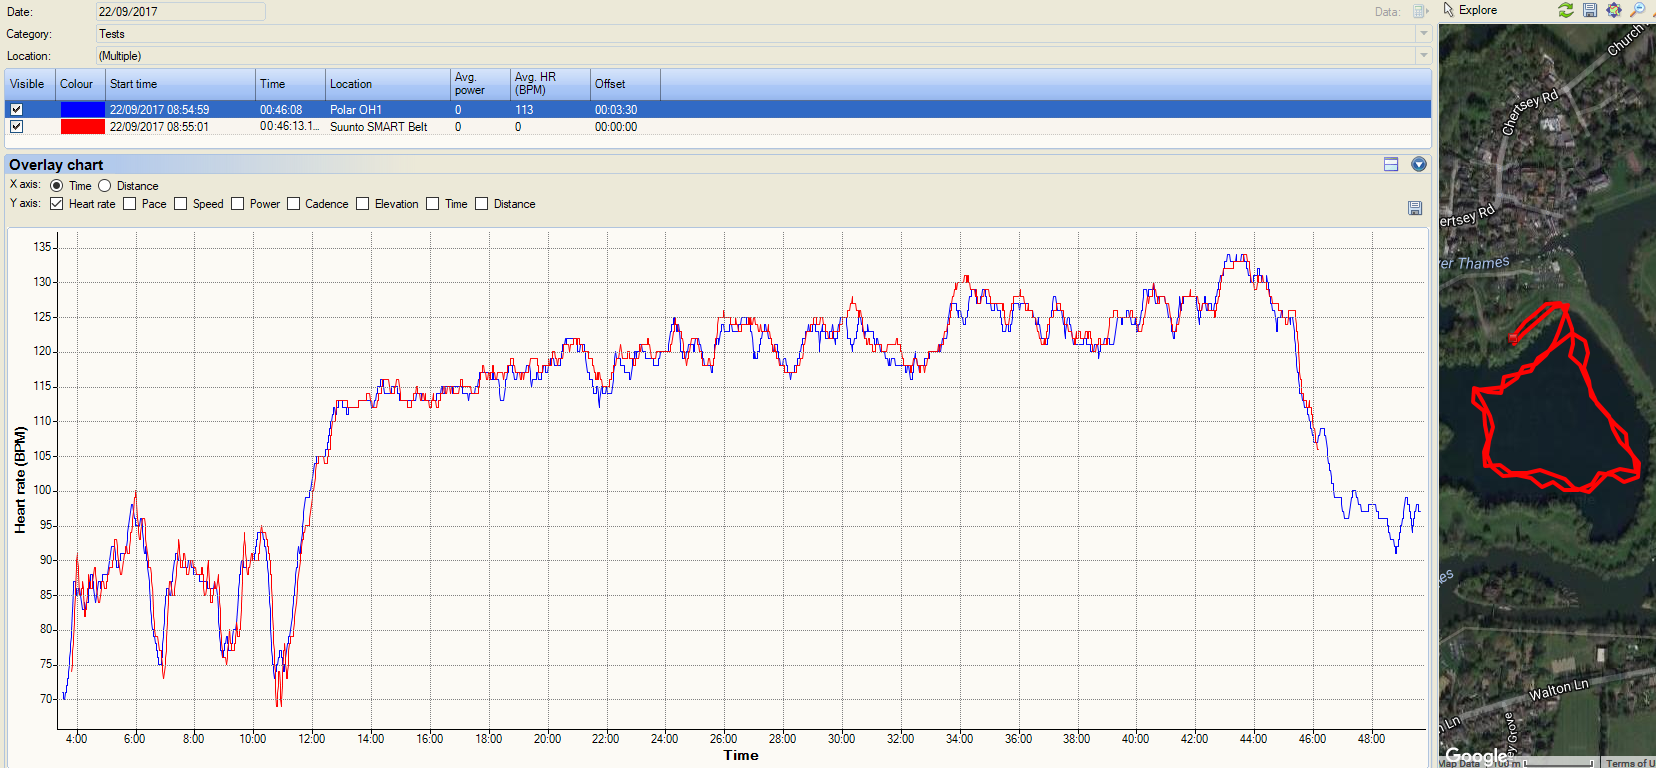Click the fit-route-to-map icon
This screenshot has width=1656, height=768.
pyautogui.click(x=1614, y=10)
